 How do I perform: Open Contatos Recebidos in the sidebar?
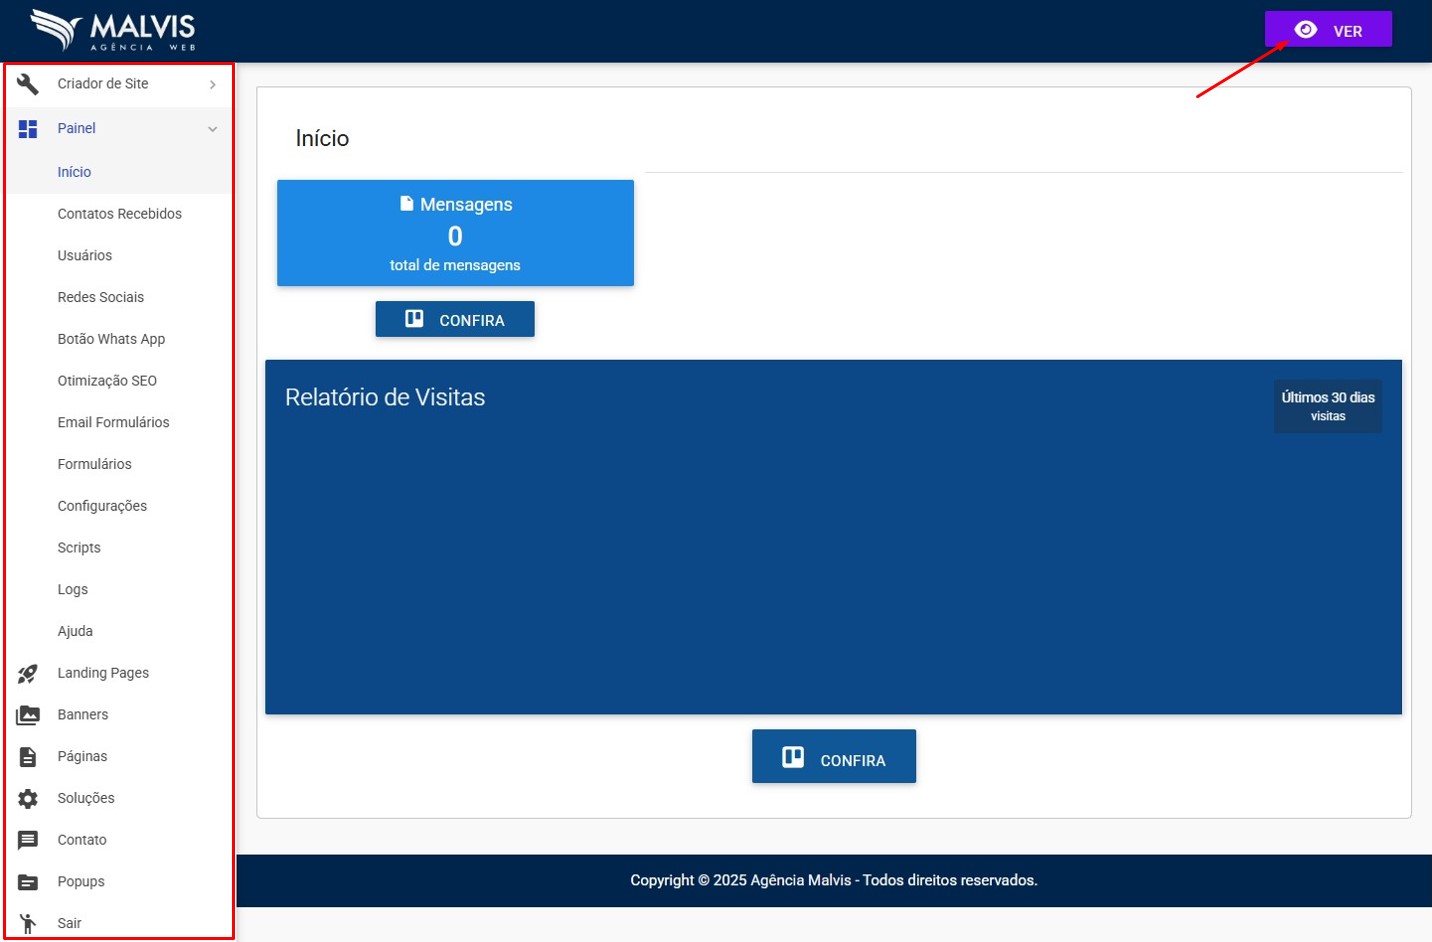[119, 214]
